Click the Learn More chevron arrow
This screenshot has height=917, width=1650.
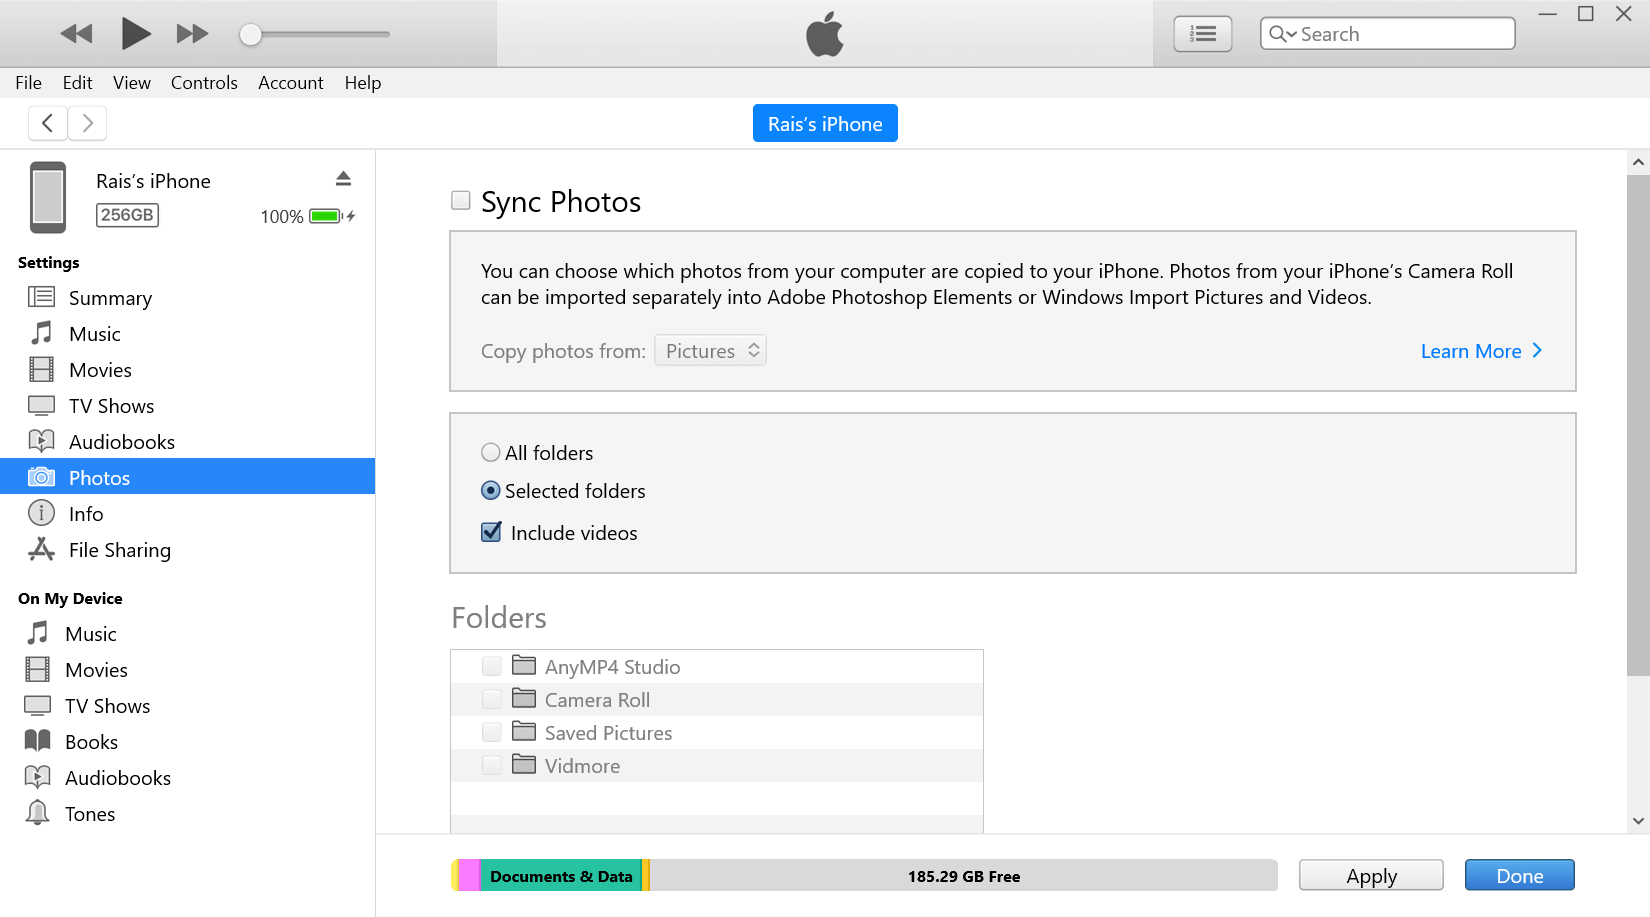pos(1537,350)
